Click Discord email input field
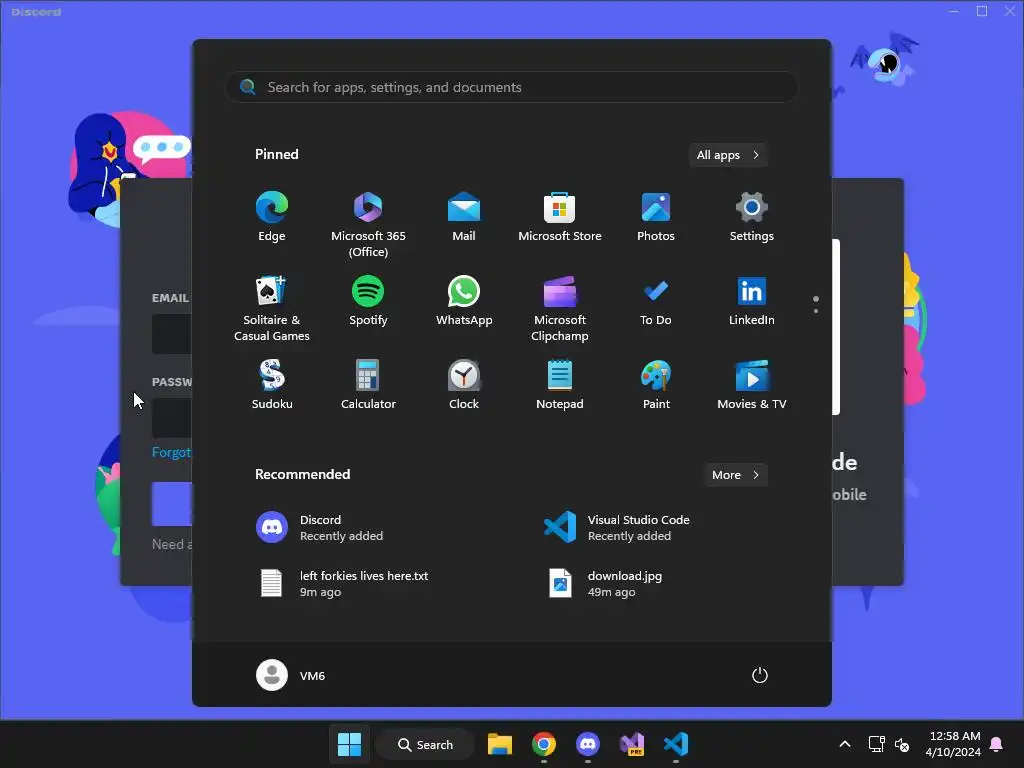Image resolution: width=1024 pixels, height=768 pixels. coord(172,334)
